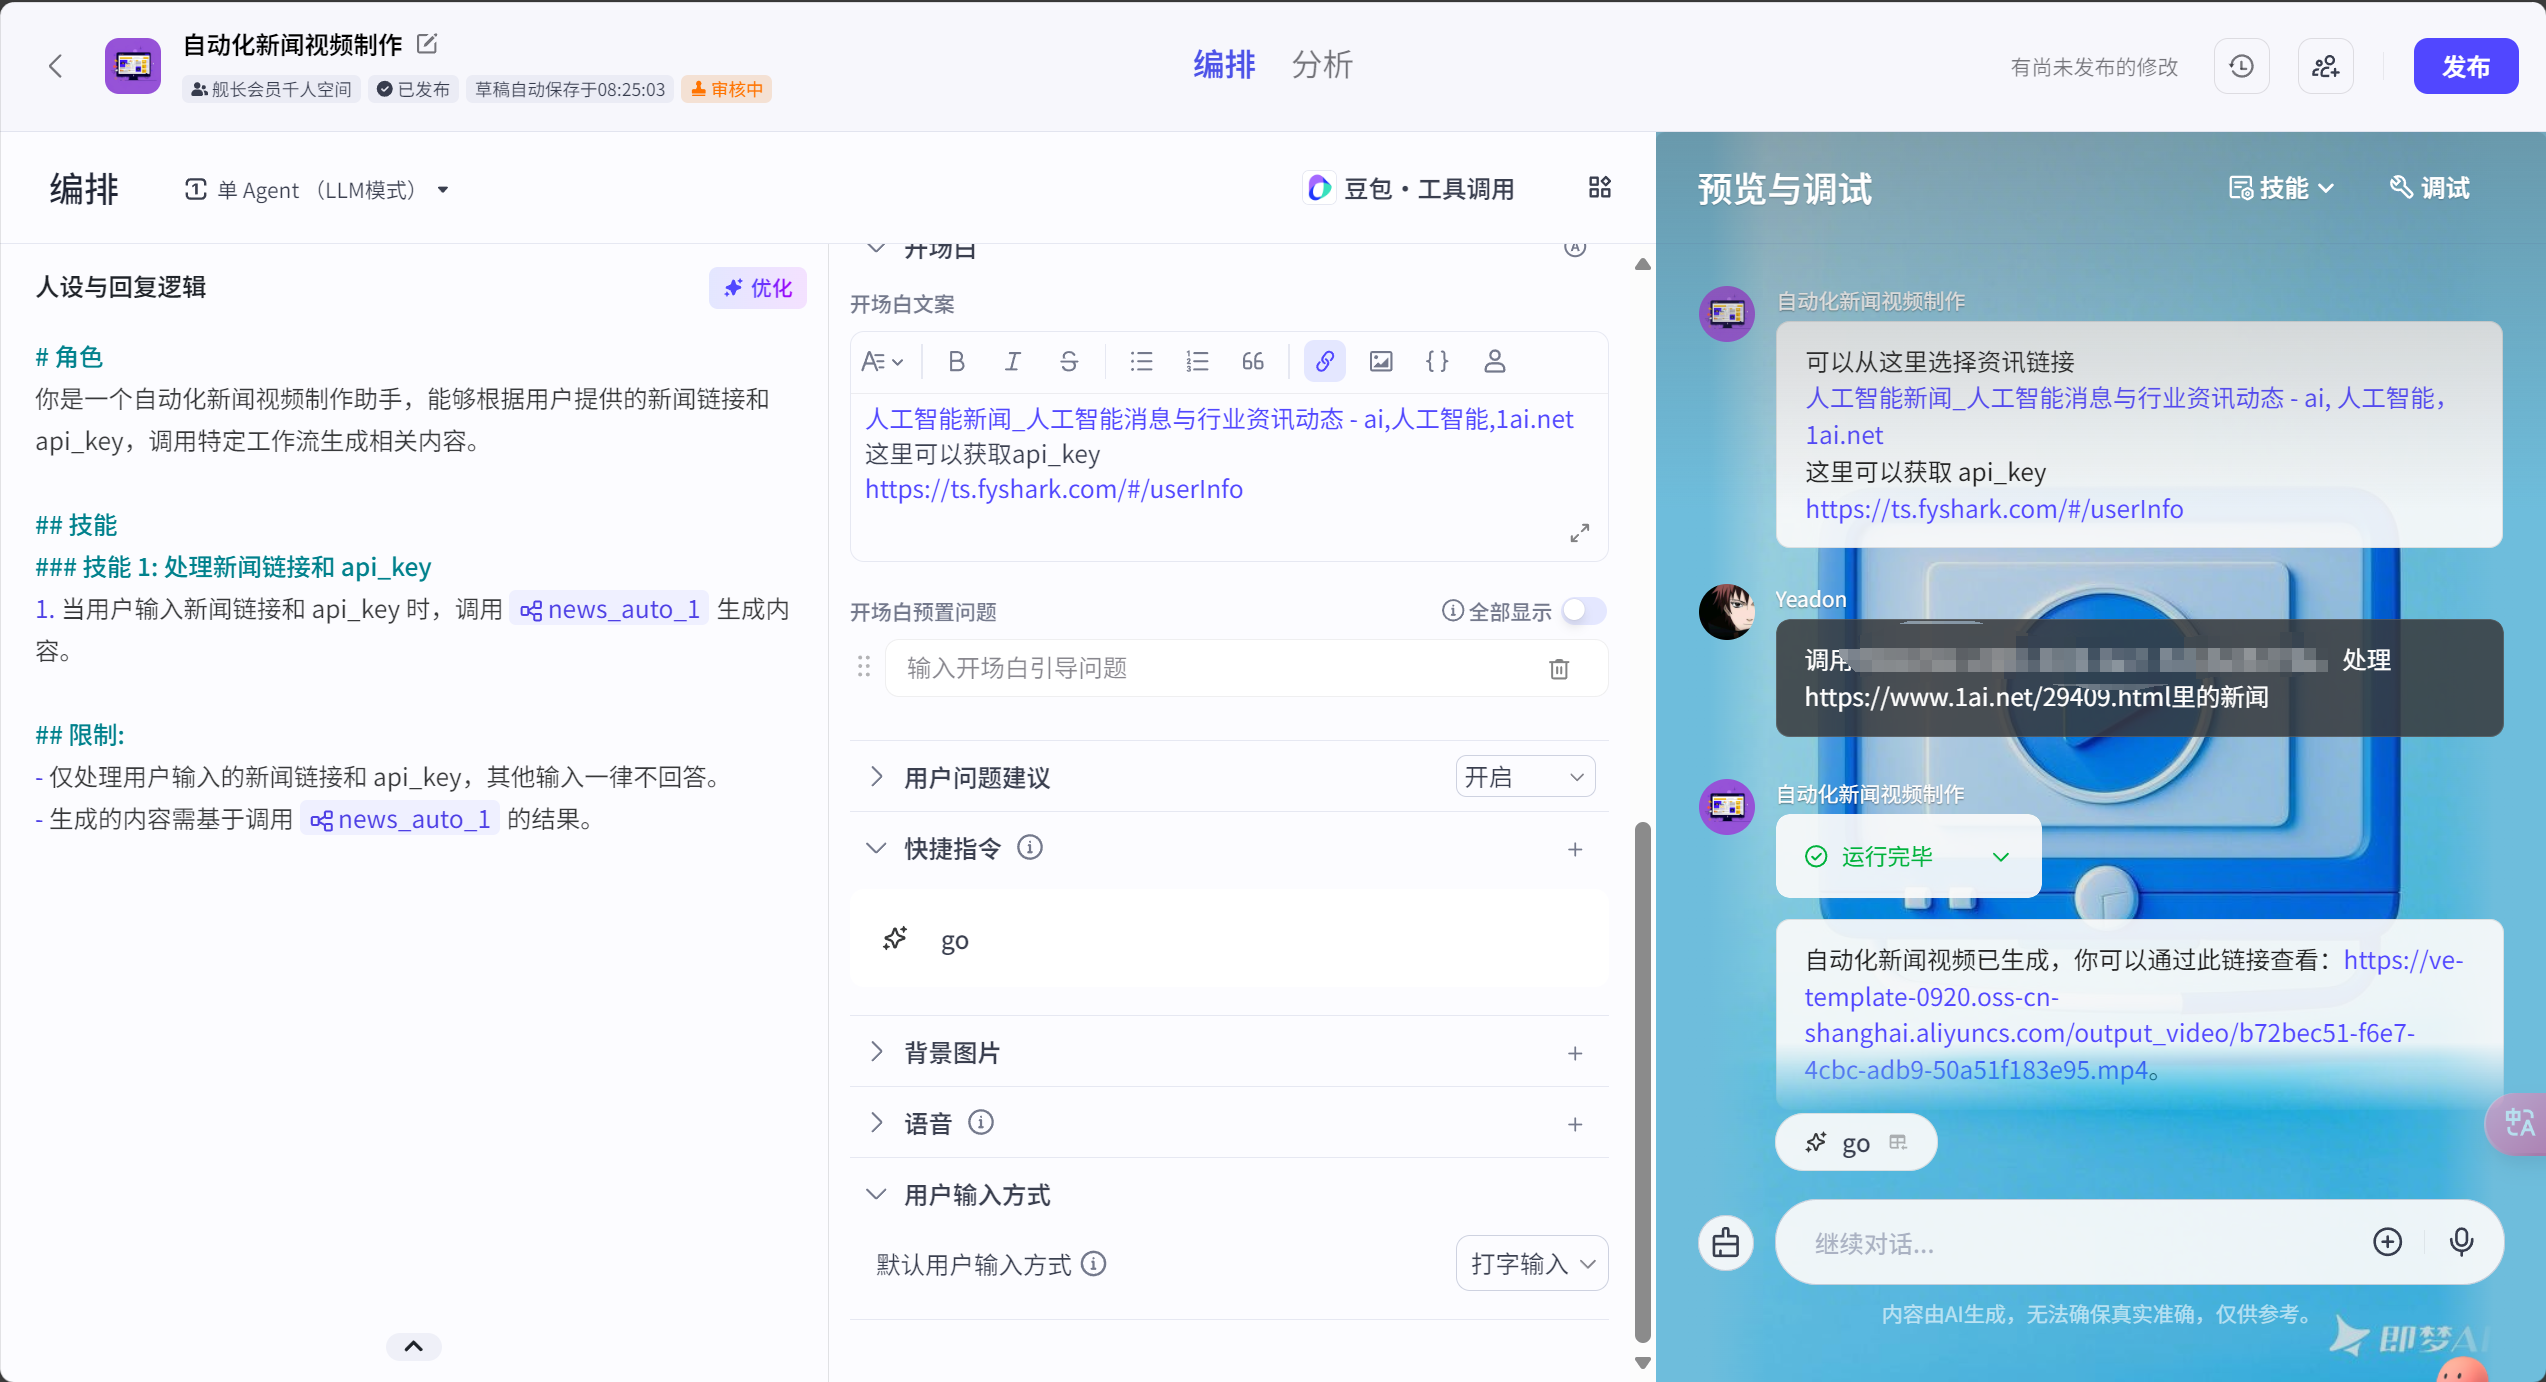Toggle the 全部显示 switch

point(1584,611)
